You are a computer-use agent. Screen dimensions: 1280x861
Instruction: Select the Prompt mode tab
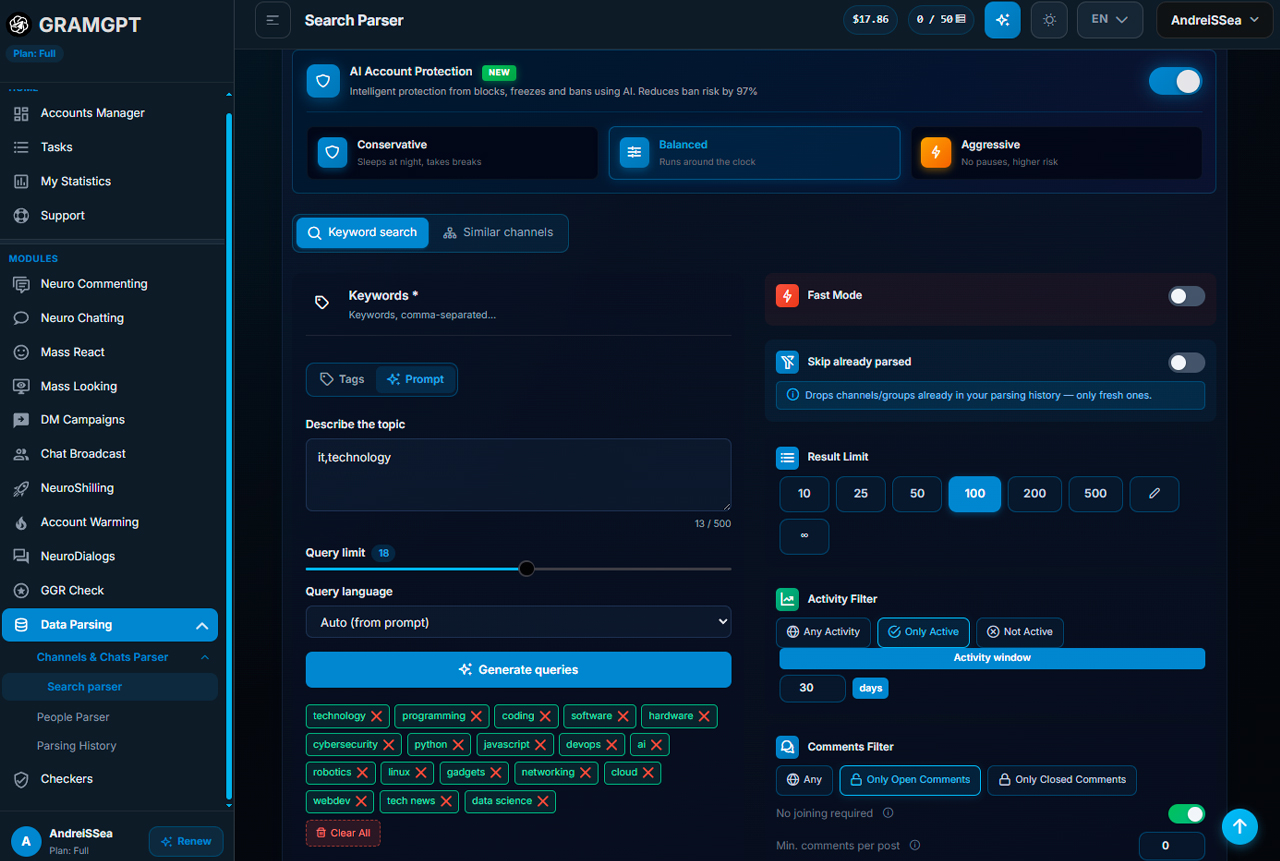point(415,379)
